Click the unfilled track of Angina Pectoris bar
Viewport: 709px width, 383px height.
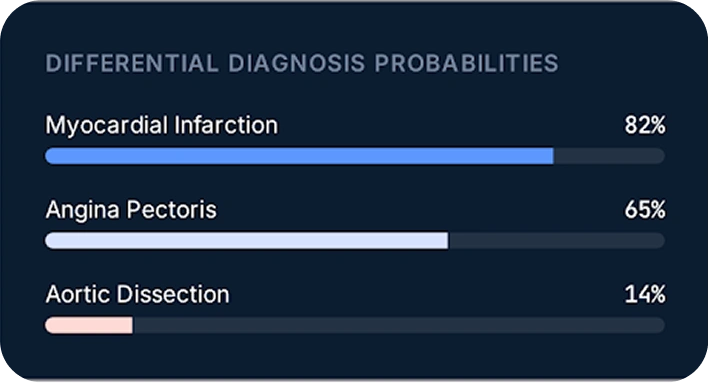pos(557,241)
